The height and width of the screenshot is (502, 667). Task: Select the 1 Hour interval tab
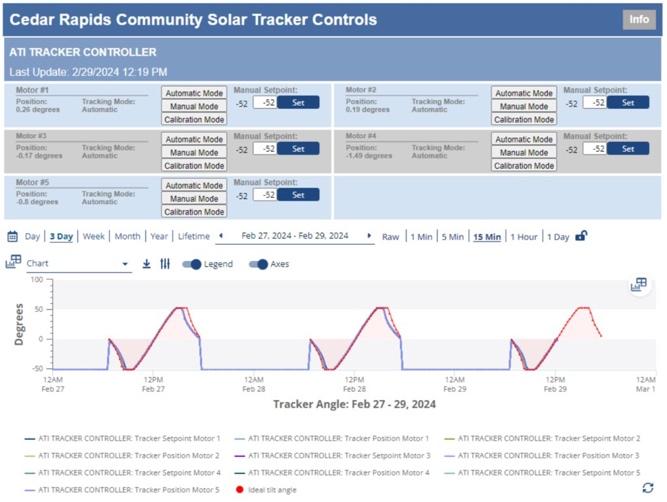point(524,237)
